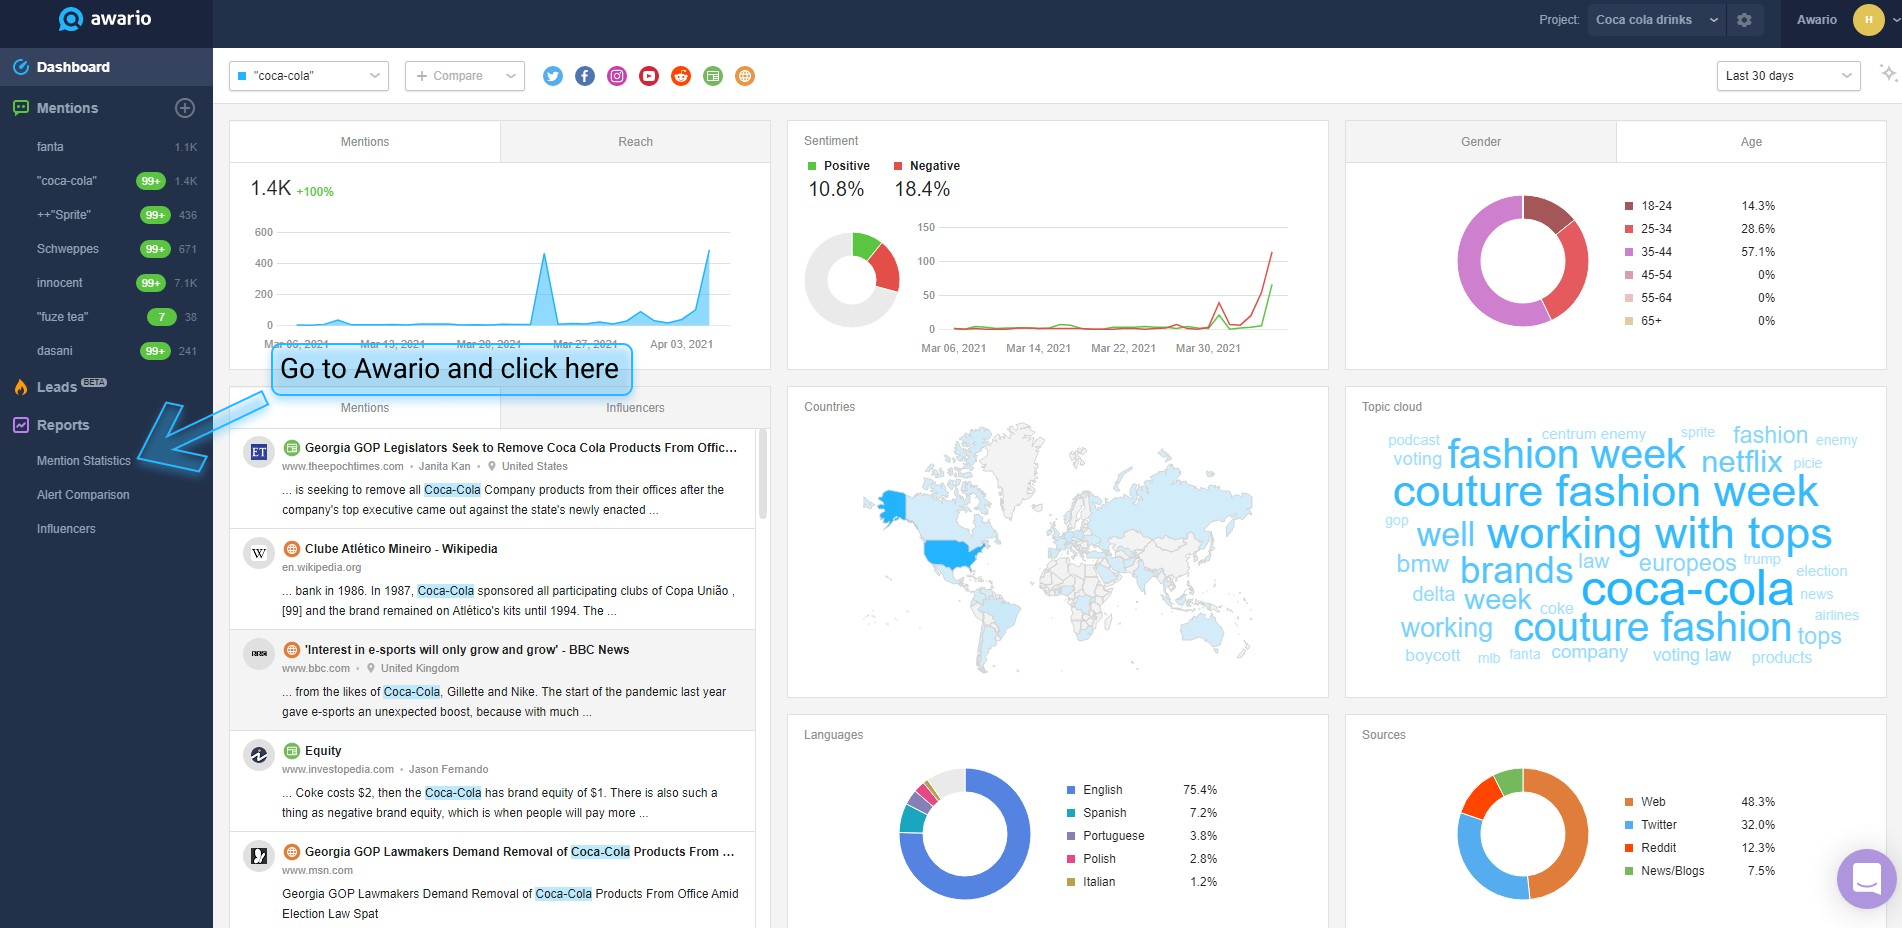
Task: Click the user avatar H icon
Action: coord(1868,20)
